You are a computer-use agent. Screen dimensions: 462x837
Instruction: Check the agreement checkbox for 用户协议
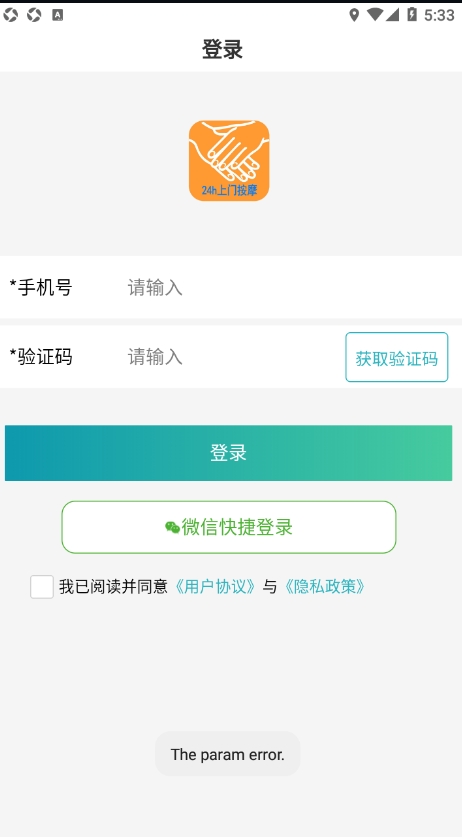coord(42,587)
